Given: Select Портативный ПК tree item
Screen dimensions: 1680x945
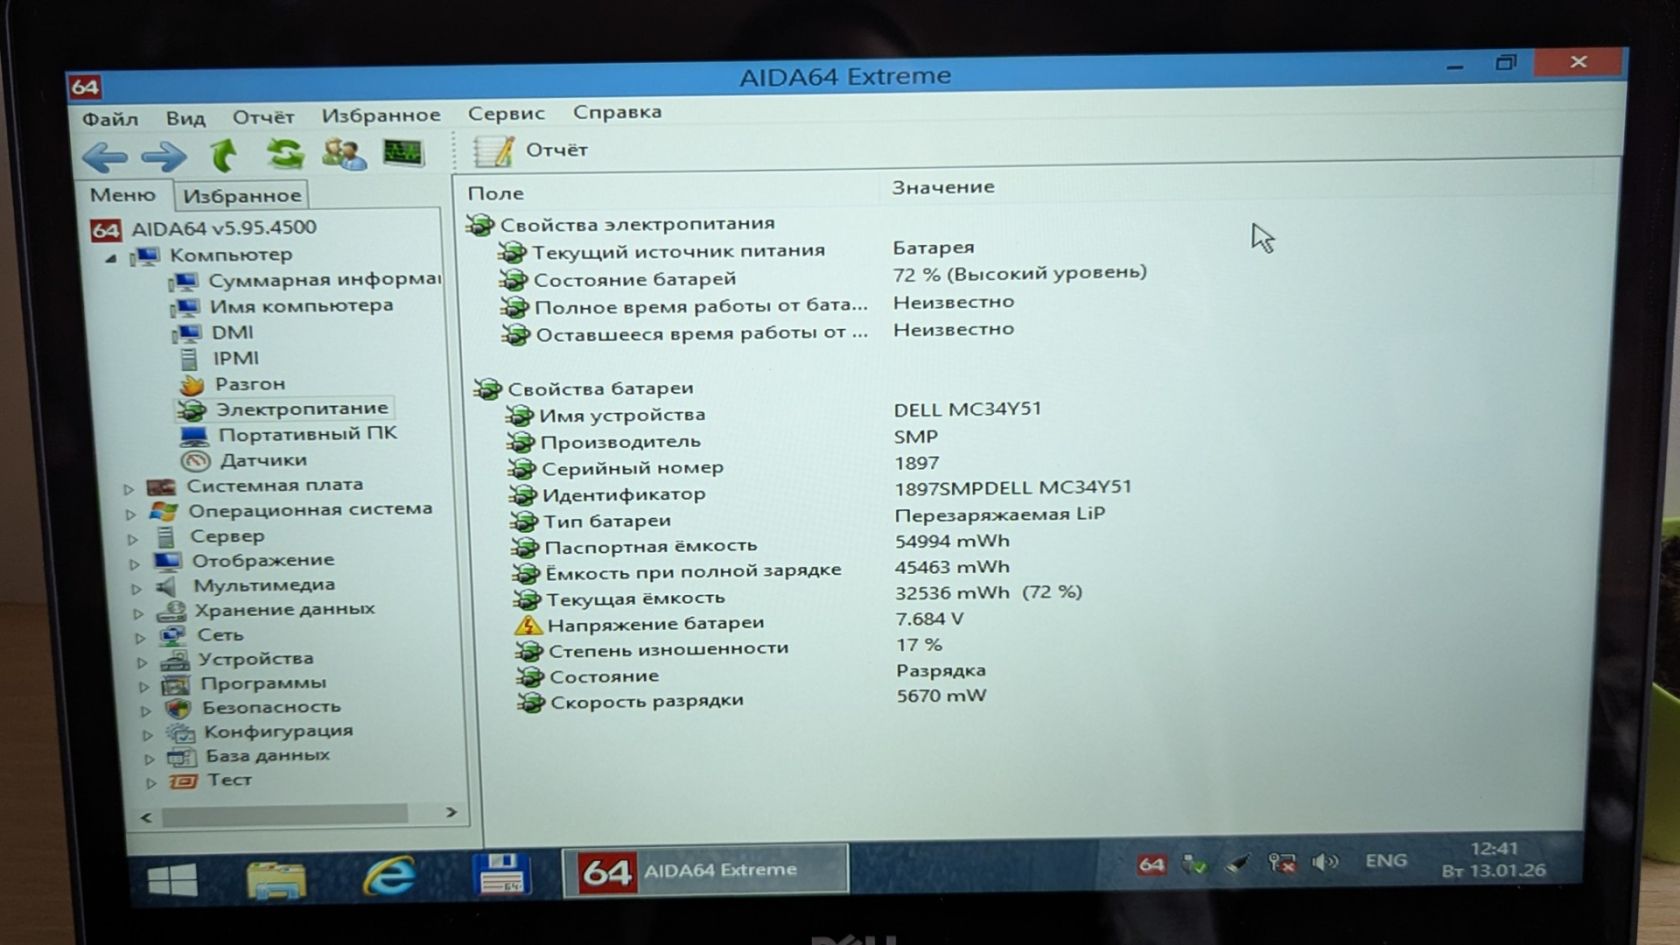Looking at the screenshot, I should tap(307, 434).
